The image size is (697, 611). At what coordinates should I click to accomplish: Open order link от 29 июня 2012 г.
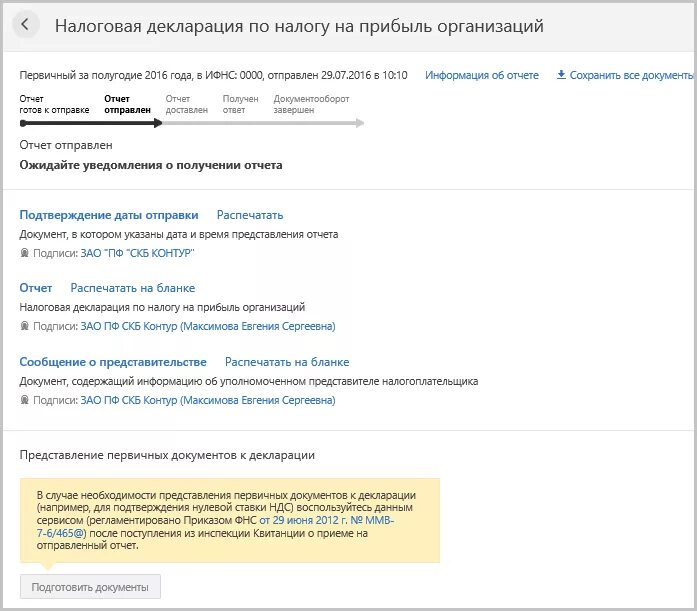326,520
